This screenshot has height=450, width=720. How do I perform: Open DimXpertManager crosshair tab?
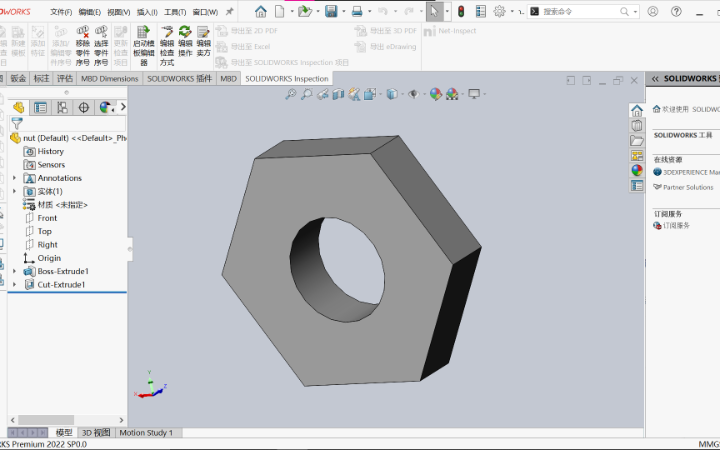[x=84, y=107]
